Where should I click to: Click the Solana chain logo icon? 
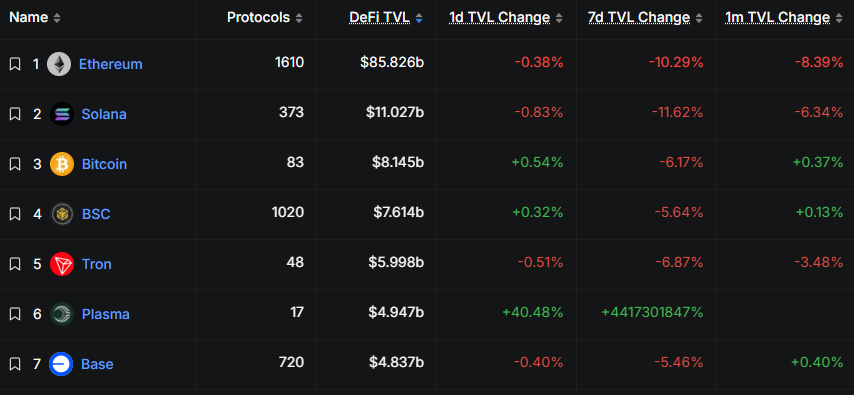[62, 114]
